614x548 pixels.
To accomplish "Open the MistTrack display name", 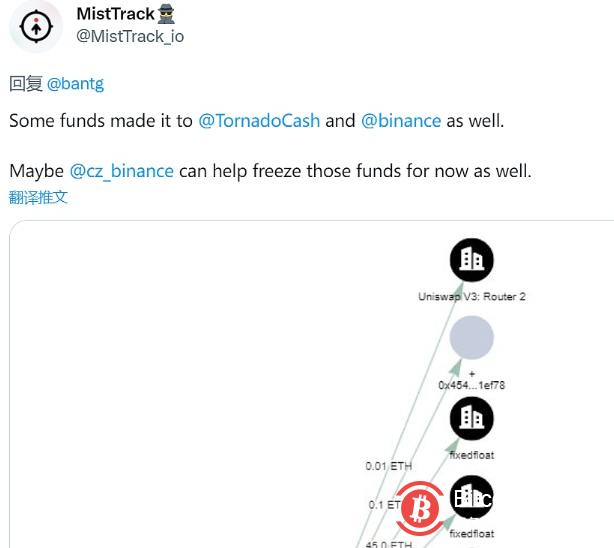I will (x=115, y=14).
